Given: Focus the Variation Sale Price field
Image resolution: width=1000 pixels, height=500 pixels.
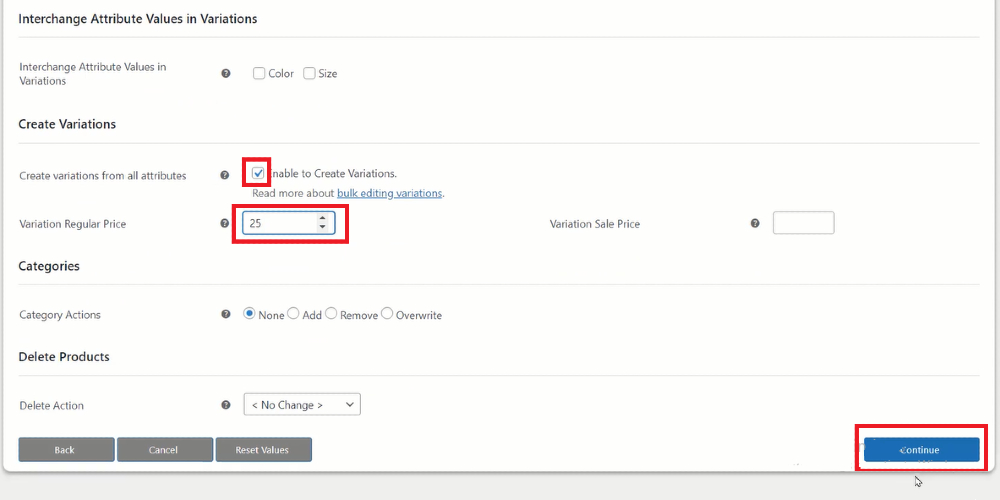Looking at the screenshot, I should 804,223.
